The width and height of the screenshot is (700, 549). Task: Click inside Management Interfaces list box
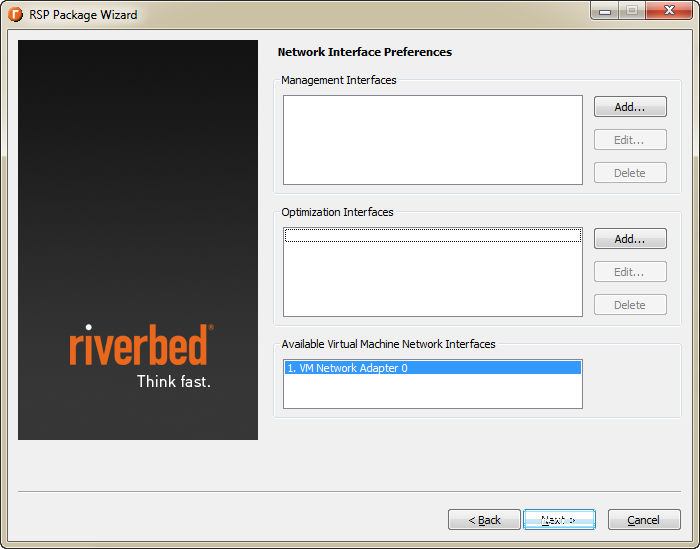pos(433,140)
